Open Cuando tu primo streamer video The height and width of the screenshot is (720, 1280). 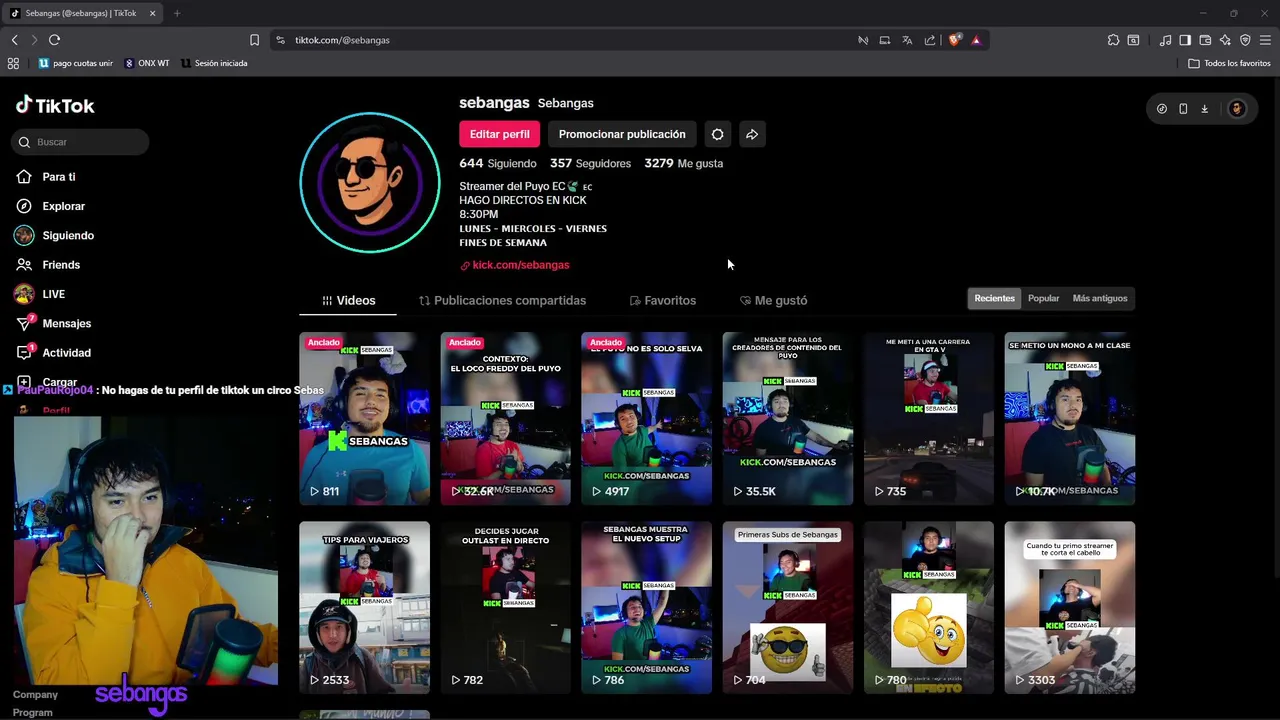pos(1070,607)
